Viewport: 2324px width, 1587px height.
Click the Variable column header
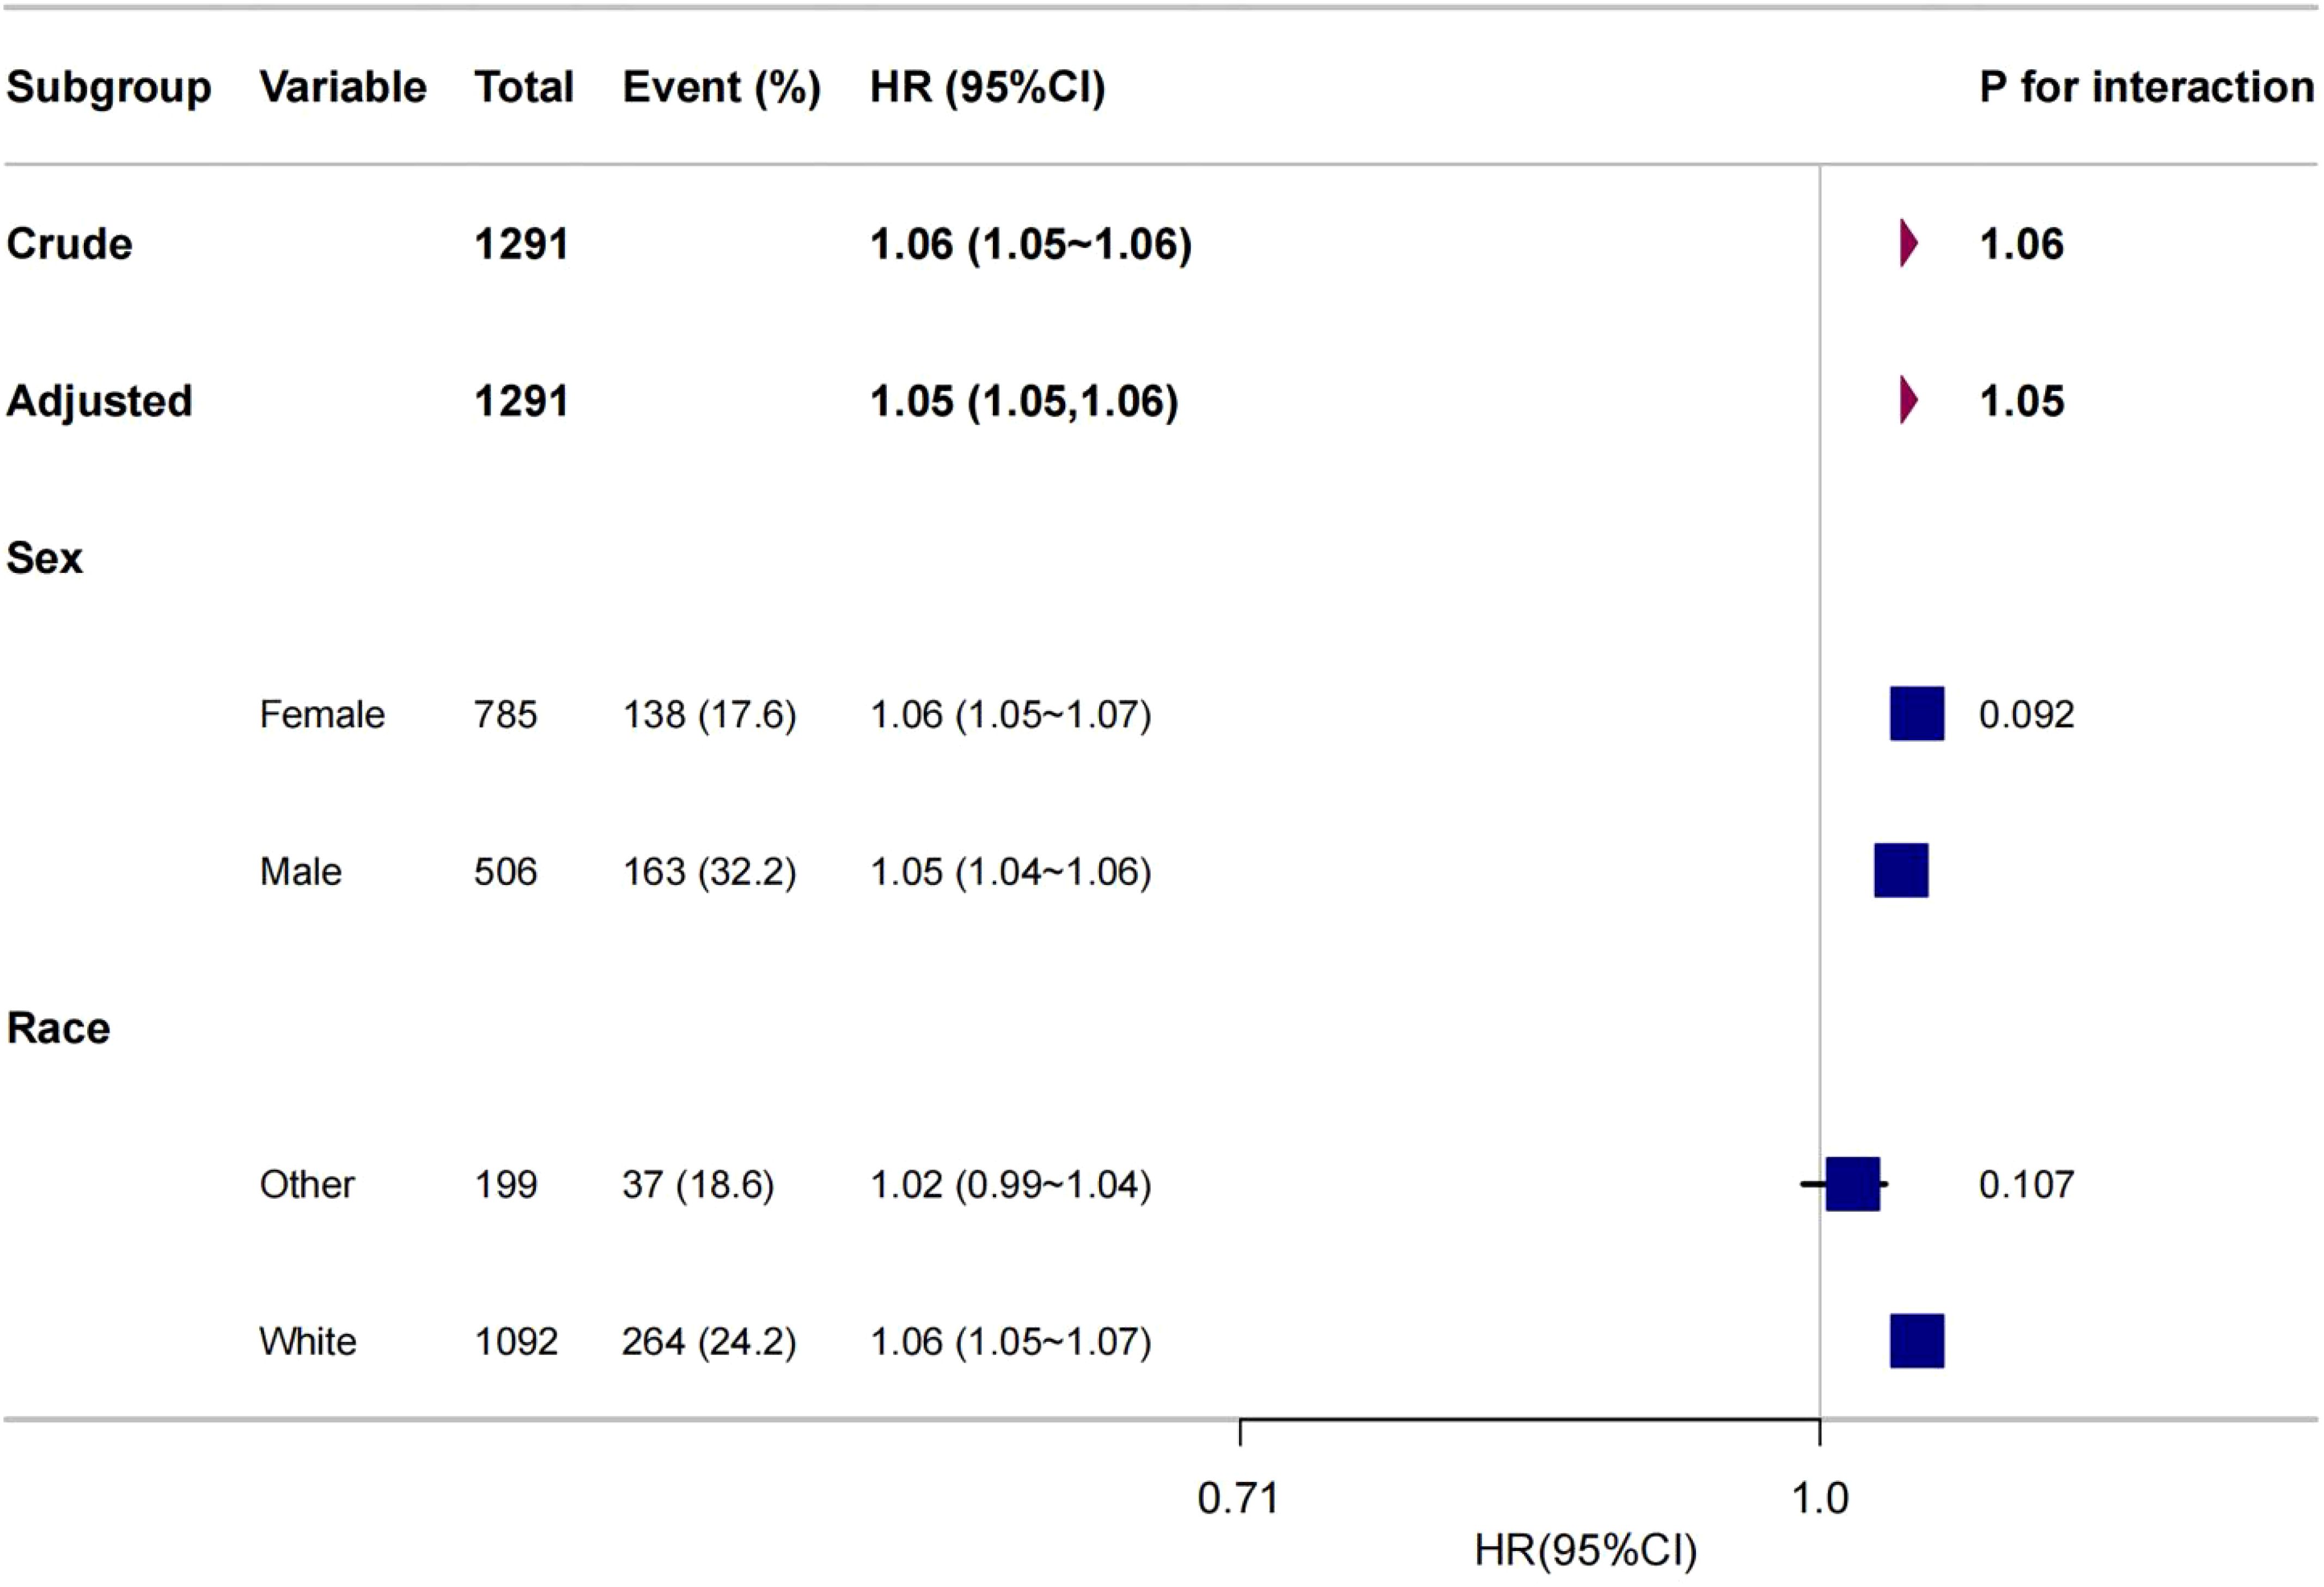tap(343, 87)
